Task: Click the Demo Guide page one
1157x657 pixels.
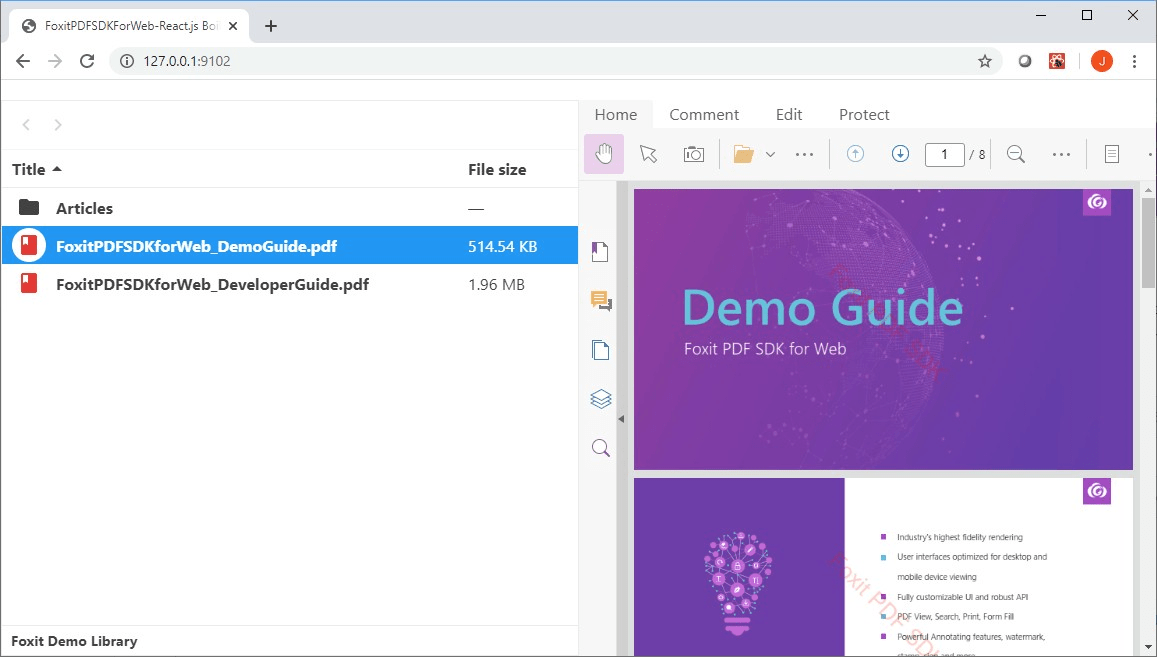Action: point(883,329)
